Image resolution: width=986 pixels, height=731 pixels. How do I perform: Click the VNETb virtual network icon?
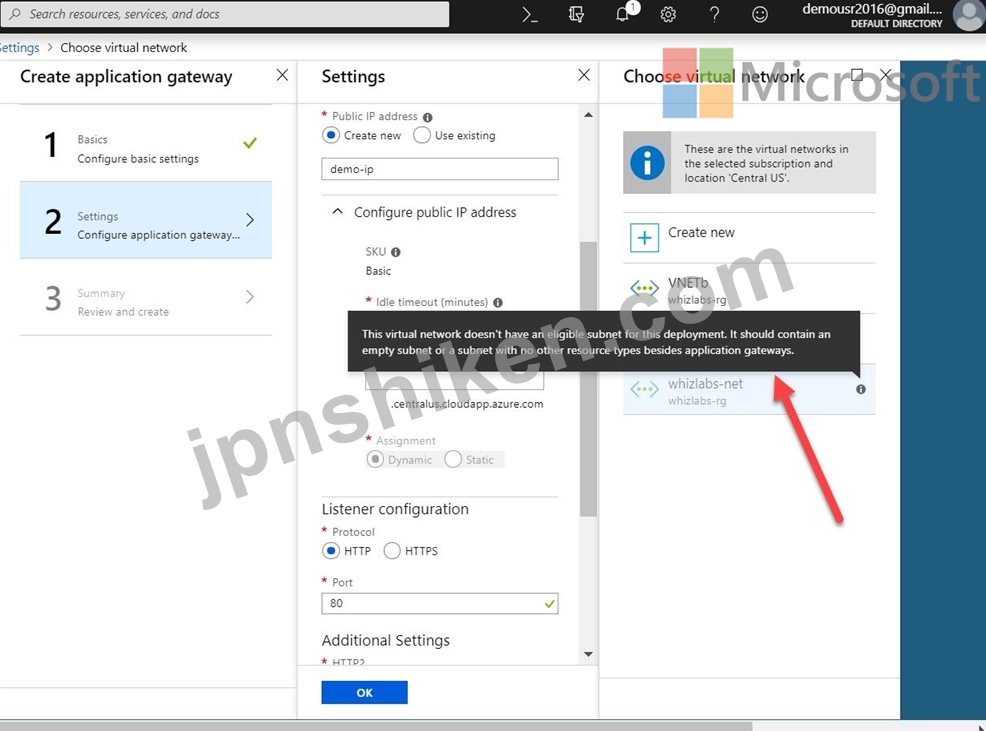(645, 289)
